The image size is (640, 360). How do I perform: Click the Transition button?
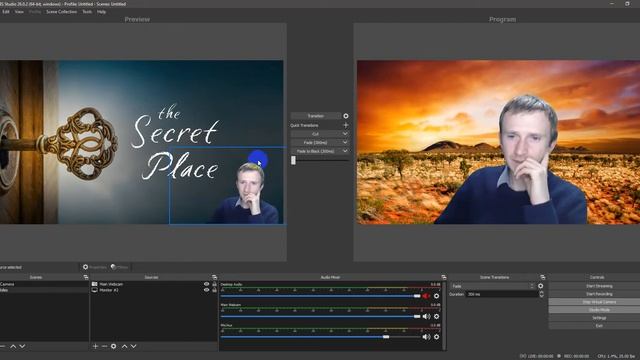pos(316,116)
